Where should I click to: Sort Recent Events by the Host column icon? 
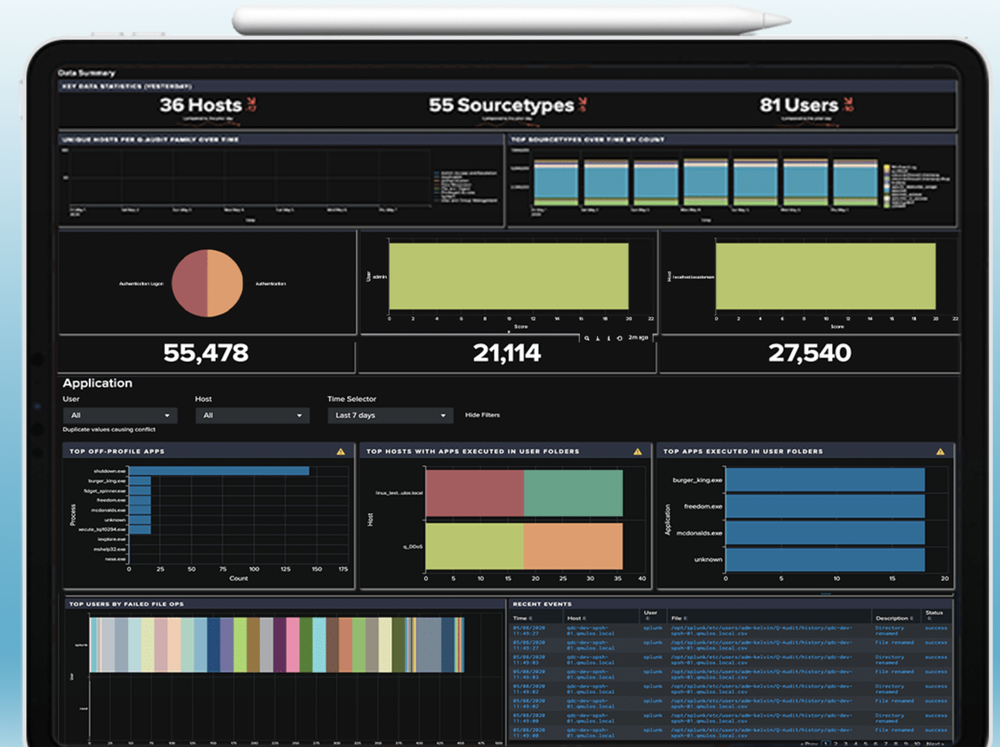(x=584, y=618)
